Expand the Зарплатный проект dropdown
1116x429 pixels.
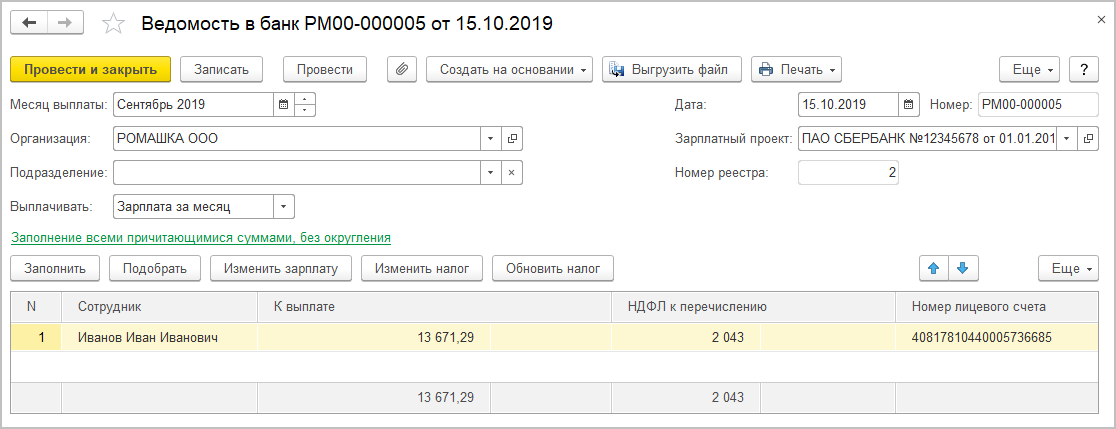1066,138
